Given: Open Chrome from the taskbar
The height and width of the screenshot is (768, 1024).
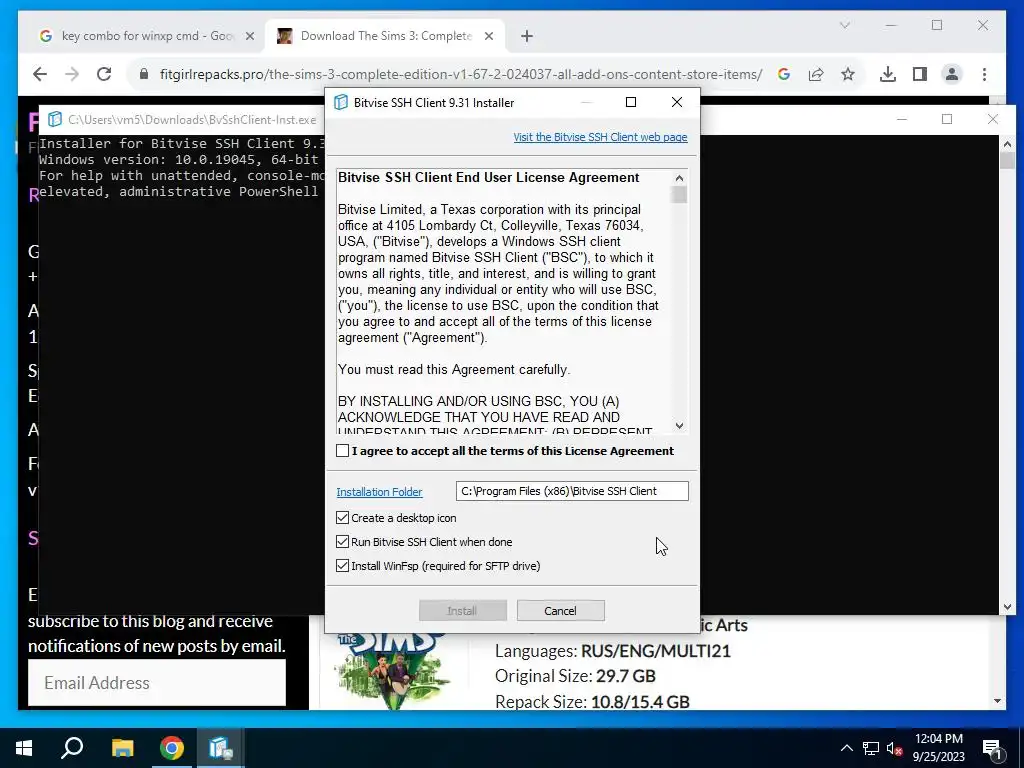Looking at the screenshot, I should [x=172, y=748].
